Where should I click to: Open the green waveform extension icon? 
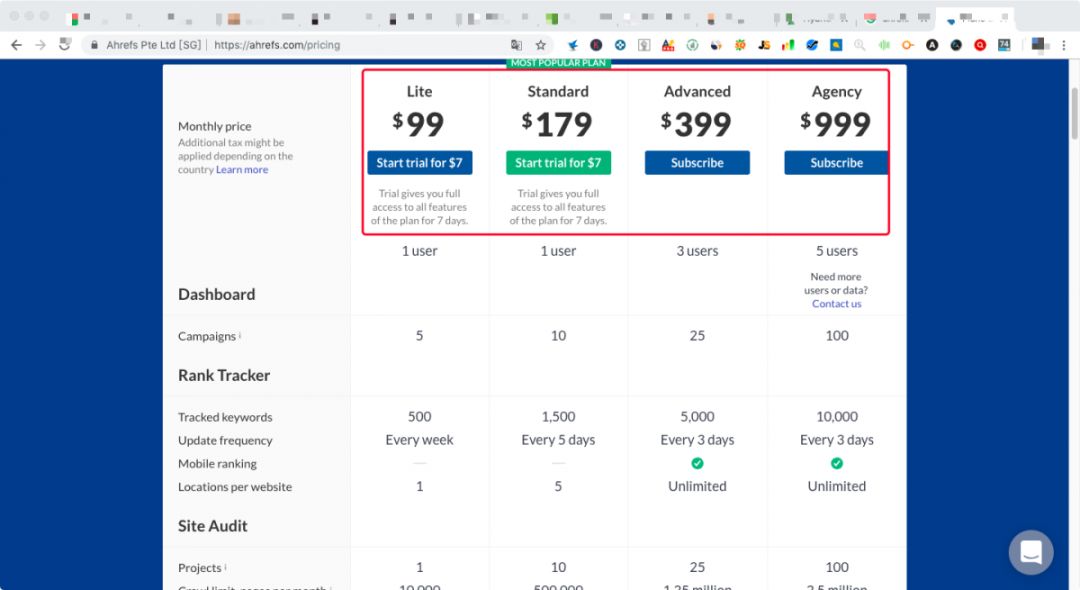[884, 45]
